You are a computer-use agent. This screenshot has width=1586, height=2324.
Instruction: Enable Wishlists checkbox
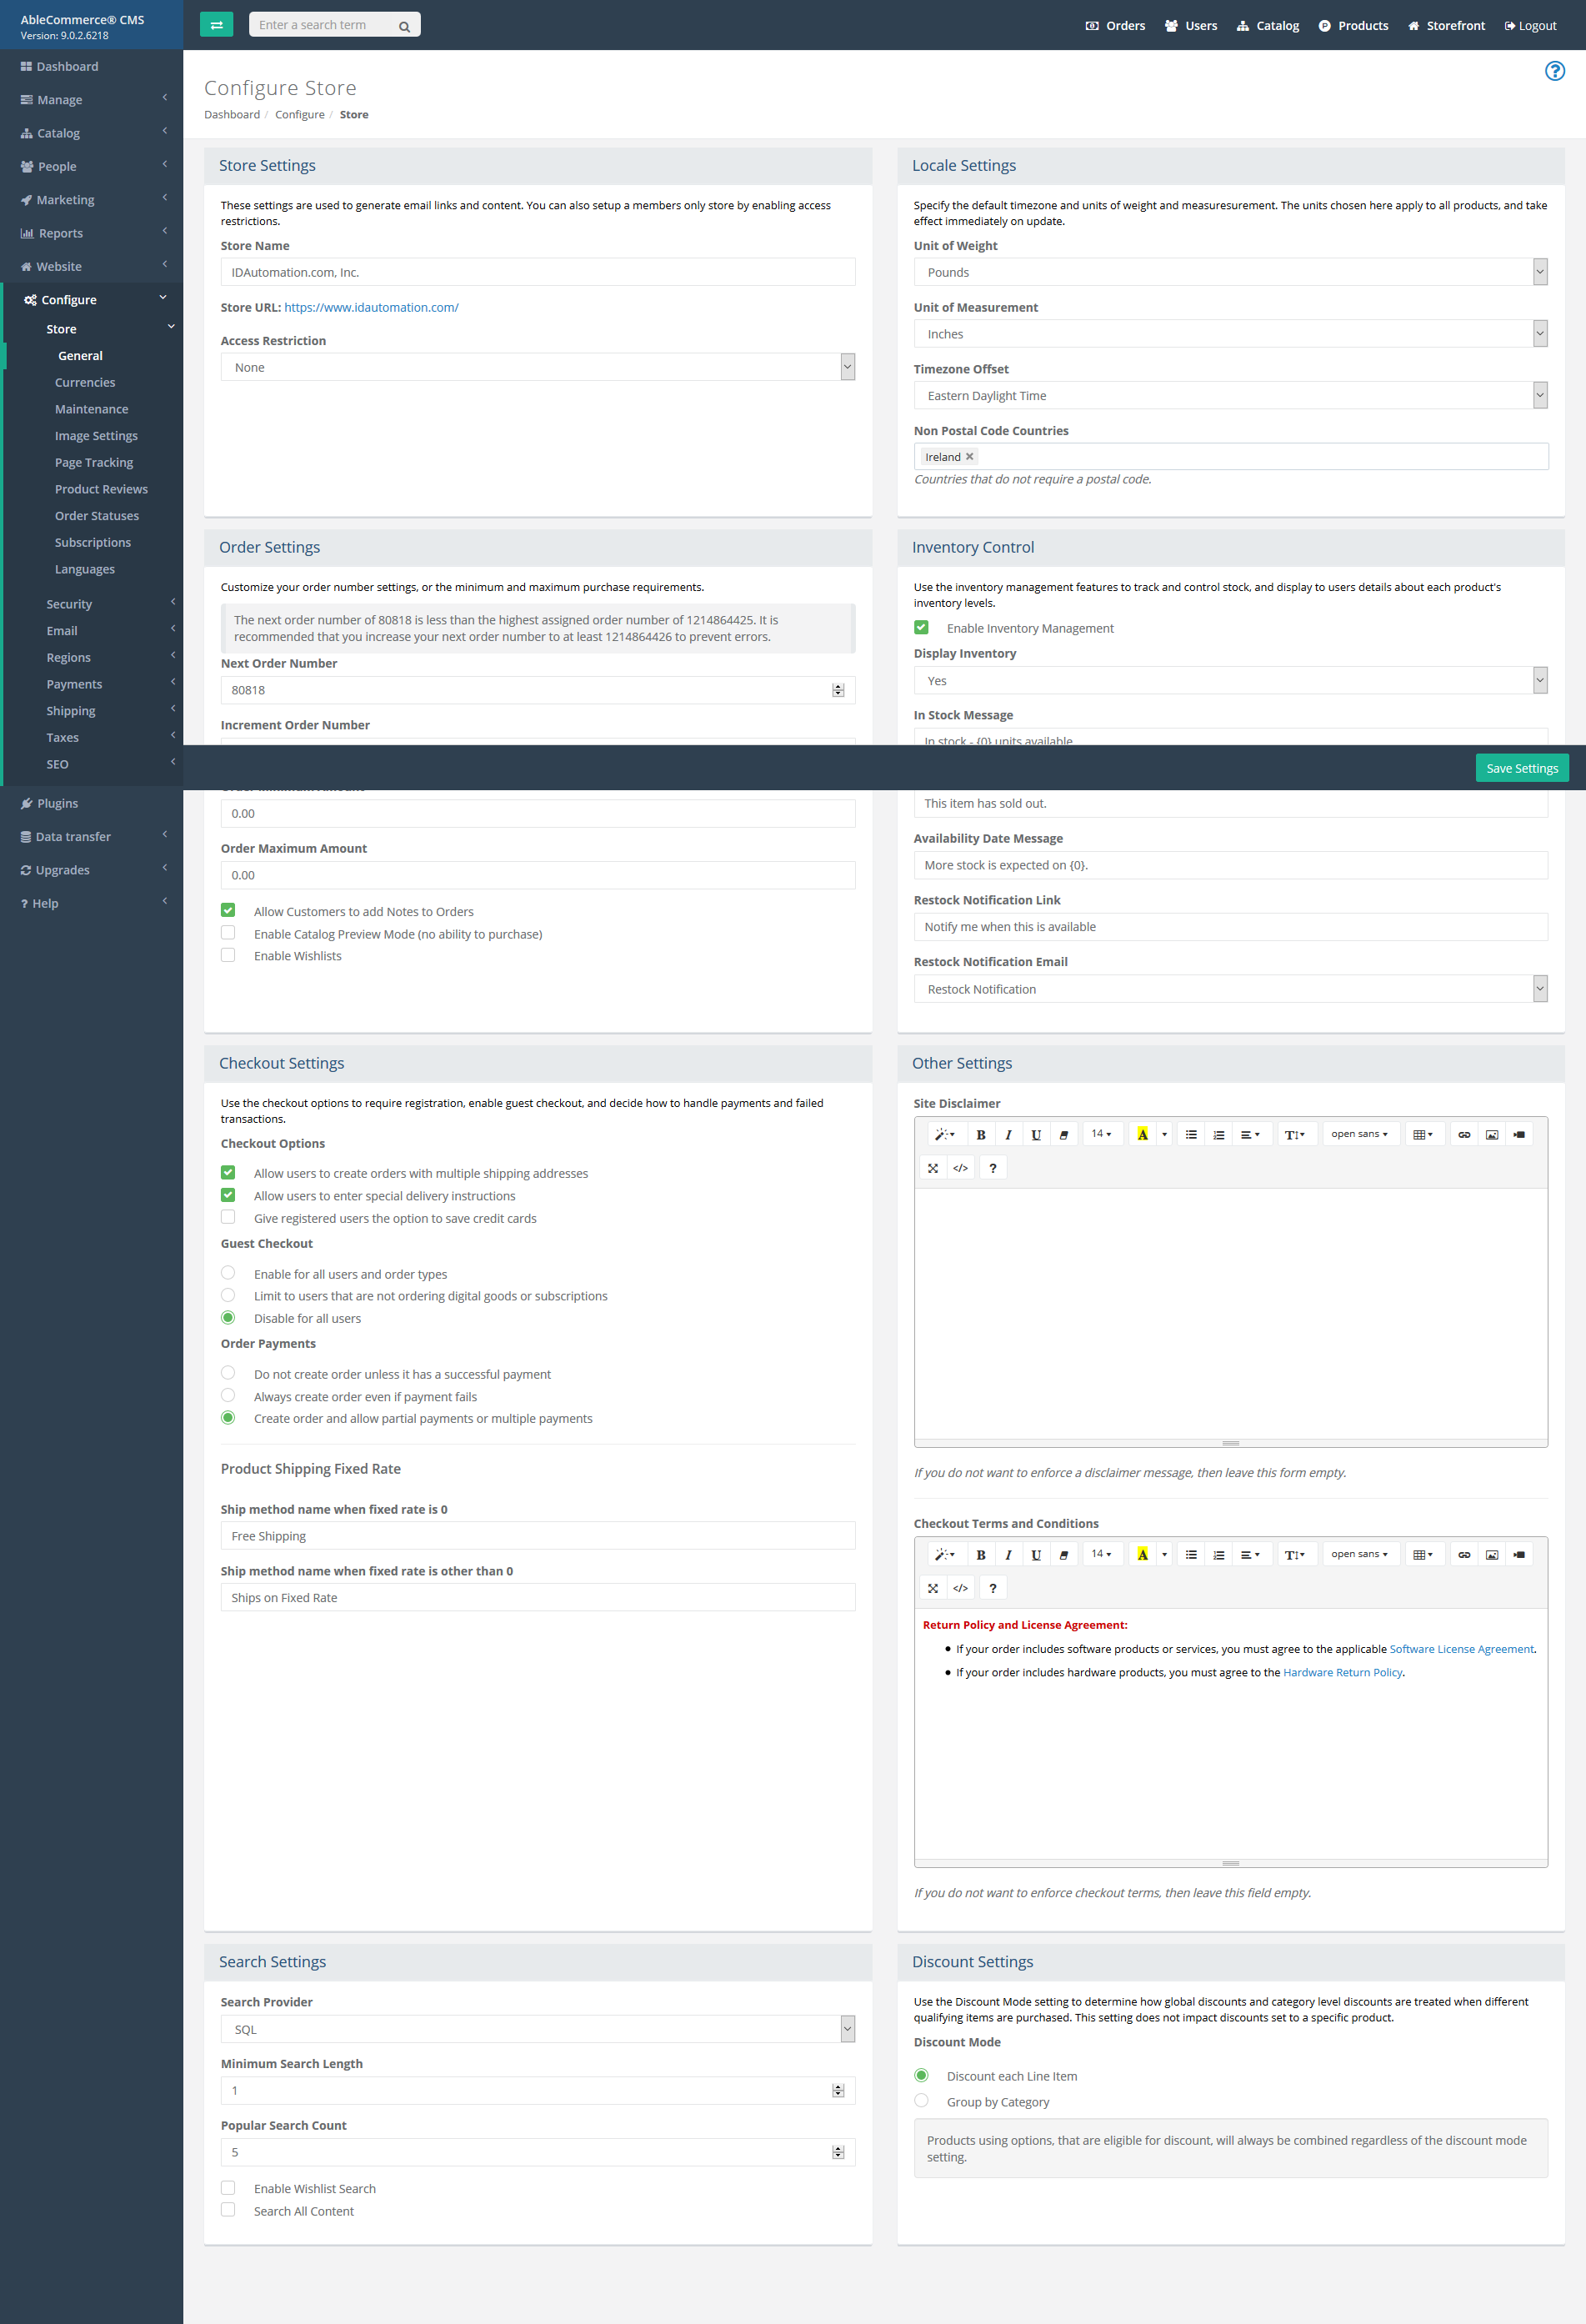tap(228, 955)
